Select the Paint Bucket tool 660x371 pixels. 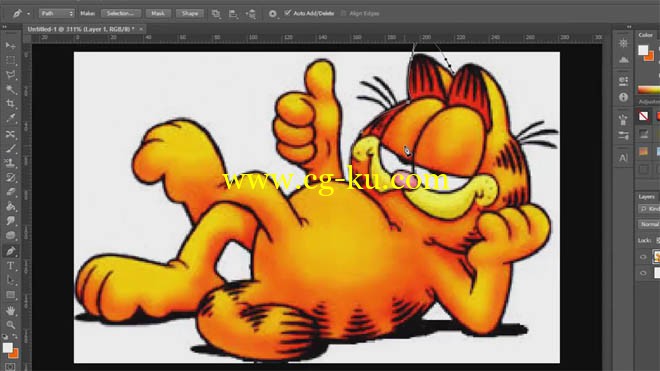click(11, 207)
